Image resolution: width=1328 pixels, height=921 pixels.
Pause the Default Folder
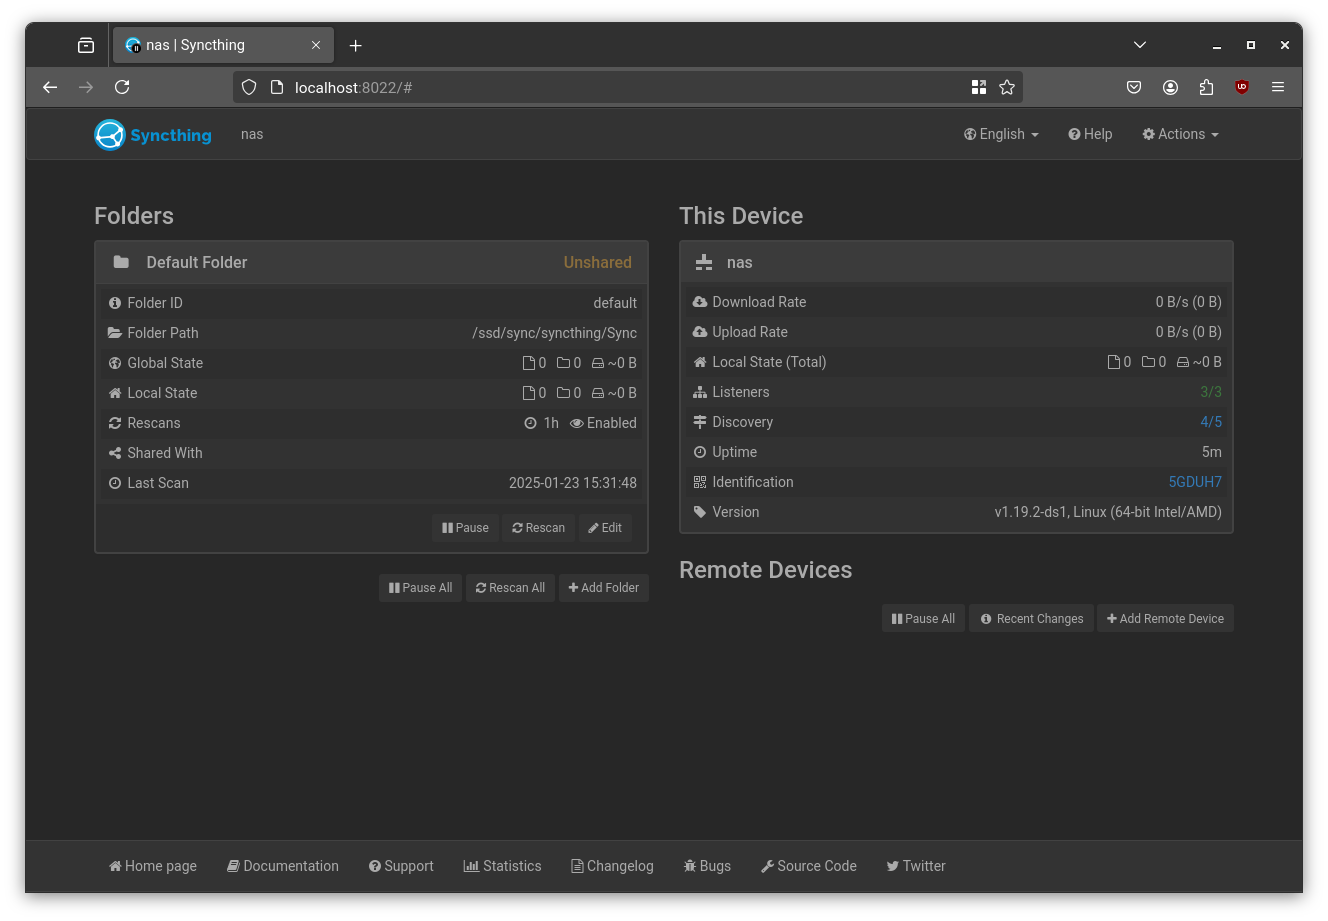coord(464,527)
